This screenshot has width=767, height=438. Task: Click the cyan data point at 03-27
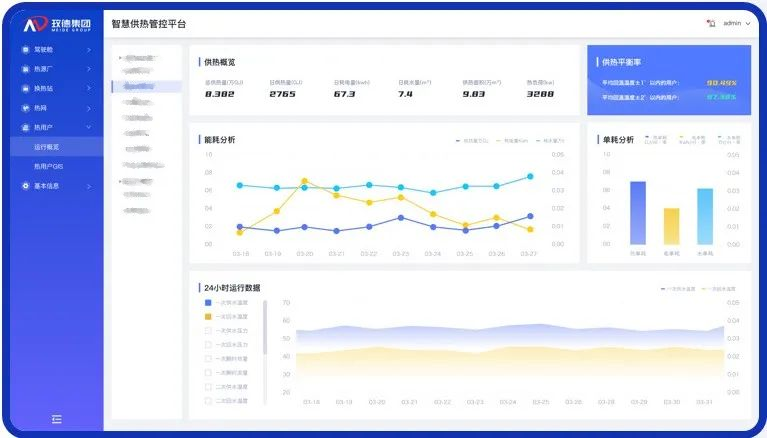(530, 176)
